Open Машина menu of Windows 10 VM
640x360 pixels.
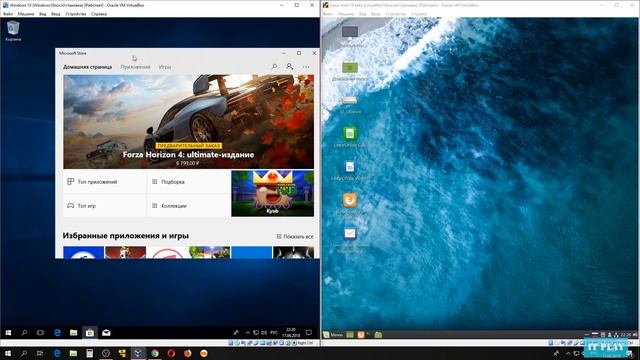(x=26, y=14)
